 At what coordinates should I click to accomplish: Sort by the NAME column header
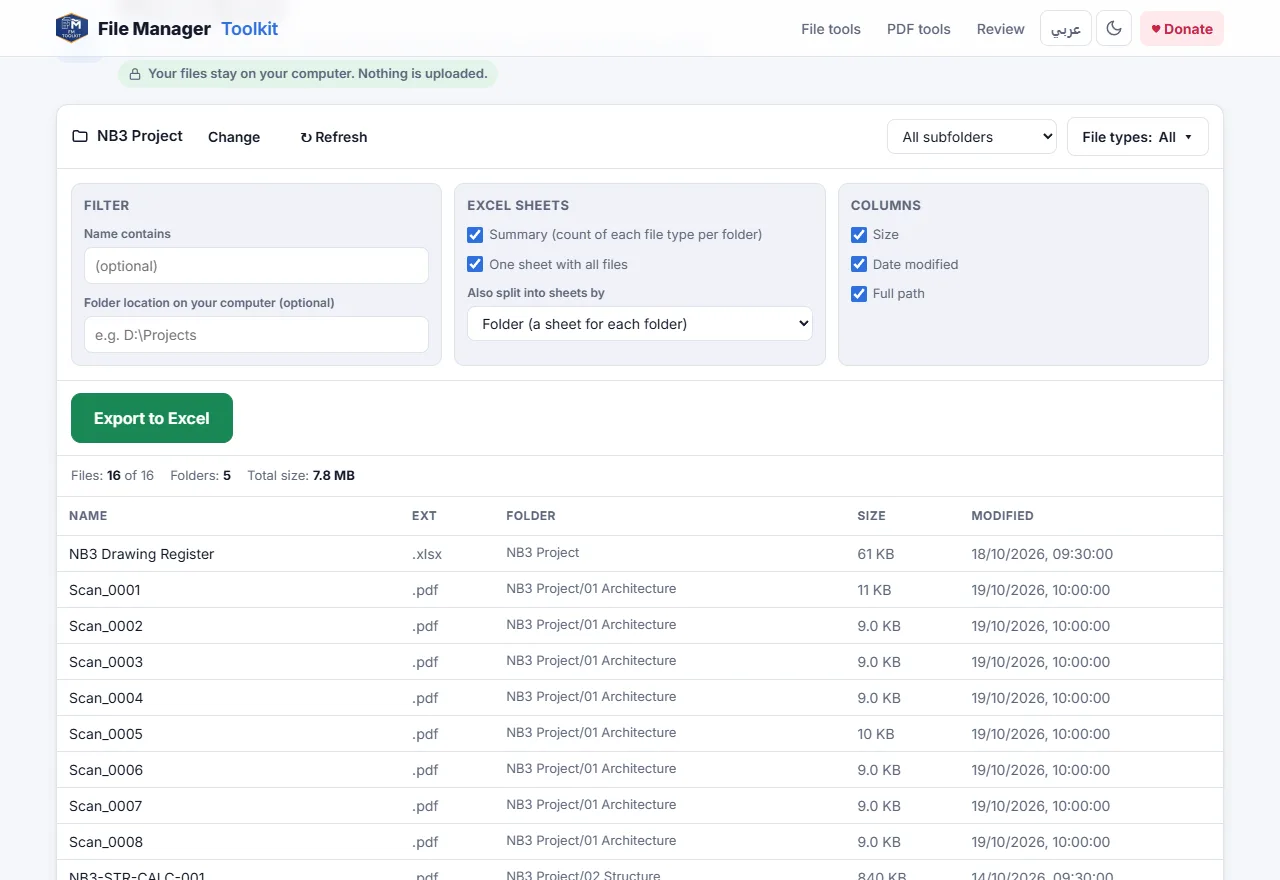point(88,516)
